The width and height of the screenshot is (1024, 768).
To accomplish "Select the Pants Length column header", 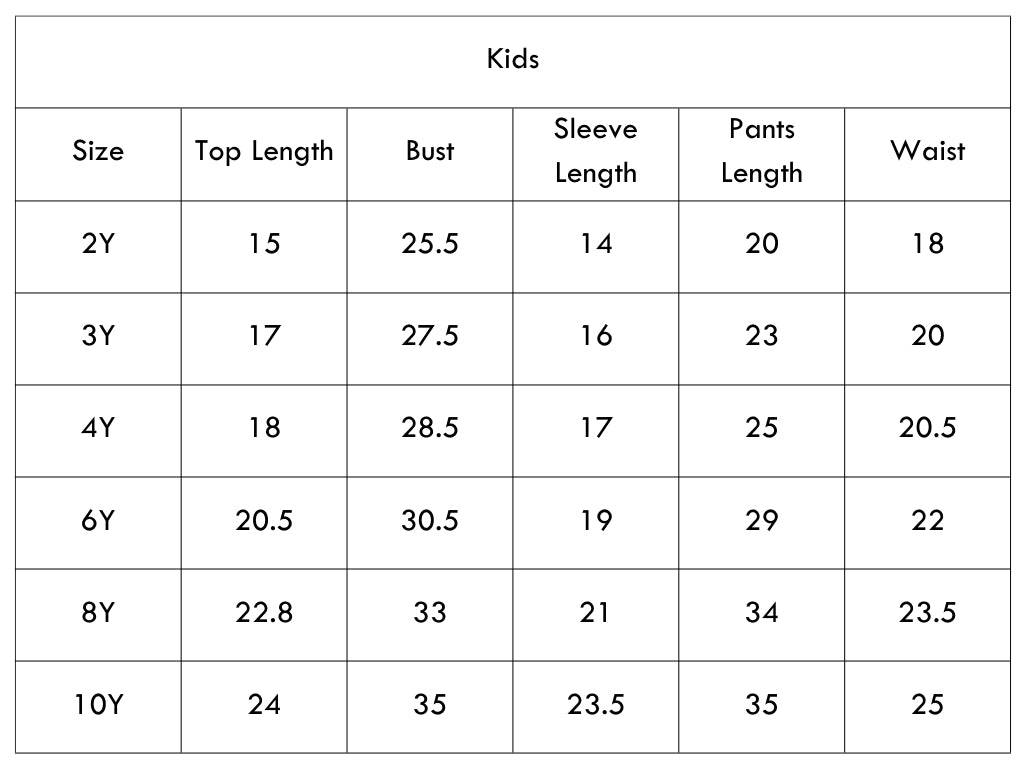I will point(761,151).
